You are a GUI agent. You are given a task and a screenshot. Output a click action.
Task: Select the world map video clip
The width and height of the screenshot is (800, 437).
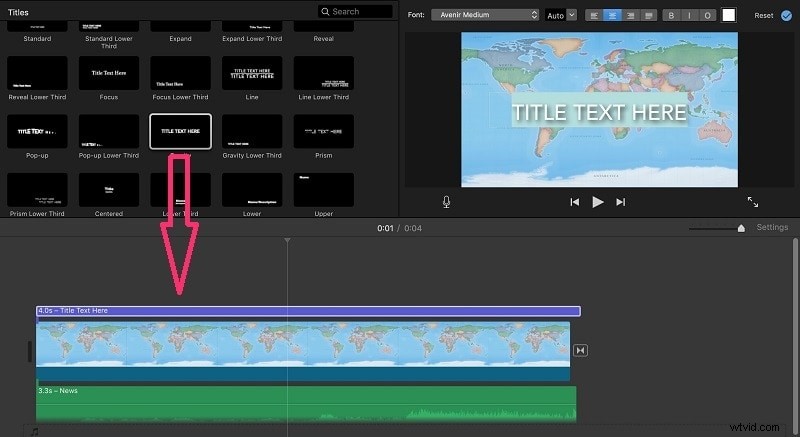click(x=303, y=351)
